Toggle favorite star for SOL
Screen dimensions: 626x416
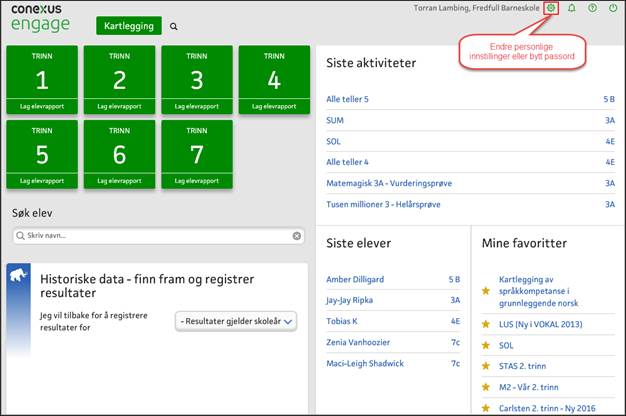click(486, 345)
